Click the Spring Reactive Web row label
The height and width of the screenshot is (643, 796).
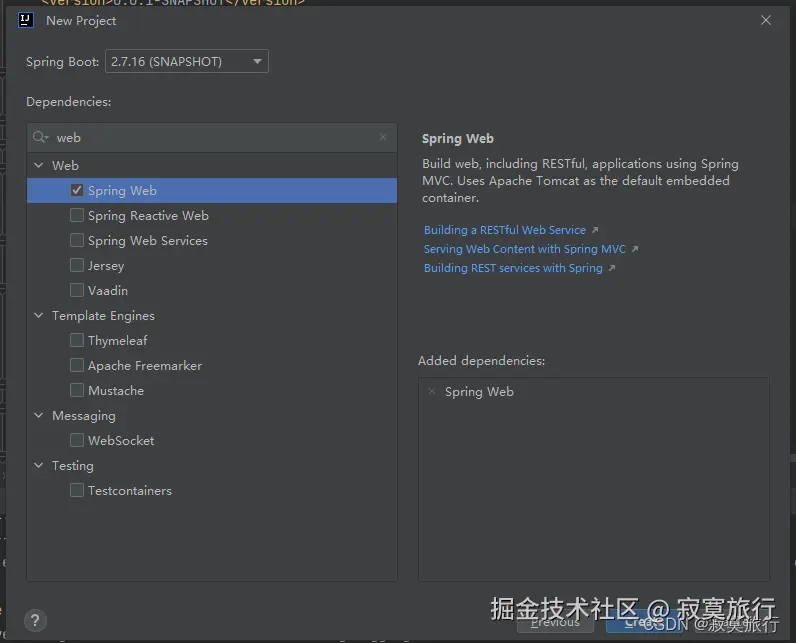[x=148, y=216]
